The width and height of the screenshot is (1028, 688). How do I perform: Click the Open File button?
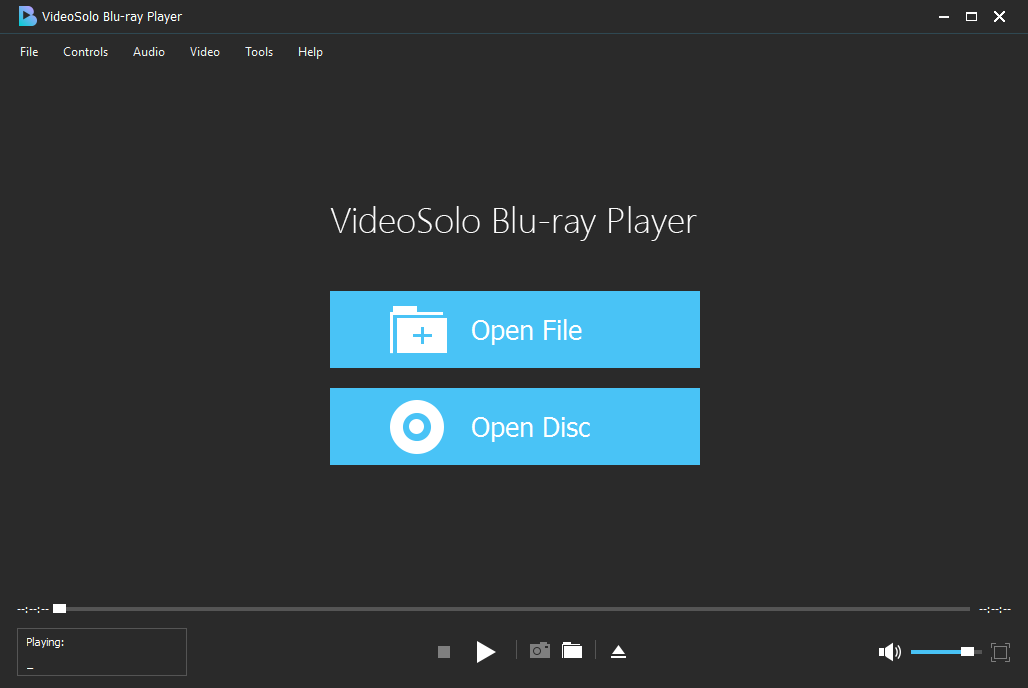[x=515, y=329]
